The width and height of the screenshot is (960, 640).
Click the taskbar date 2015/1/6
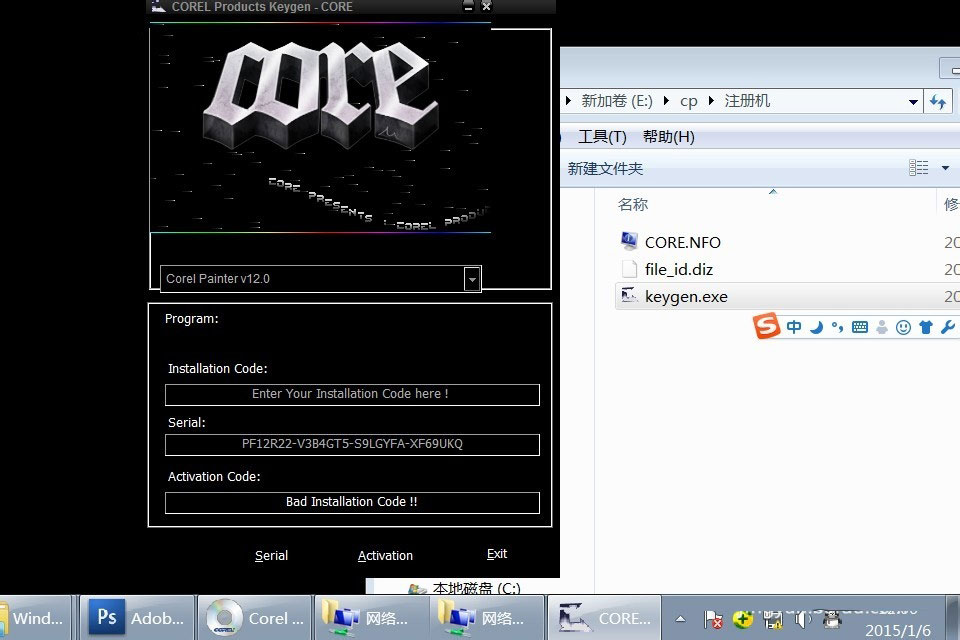(x=898, y=631)
